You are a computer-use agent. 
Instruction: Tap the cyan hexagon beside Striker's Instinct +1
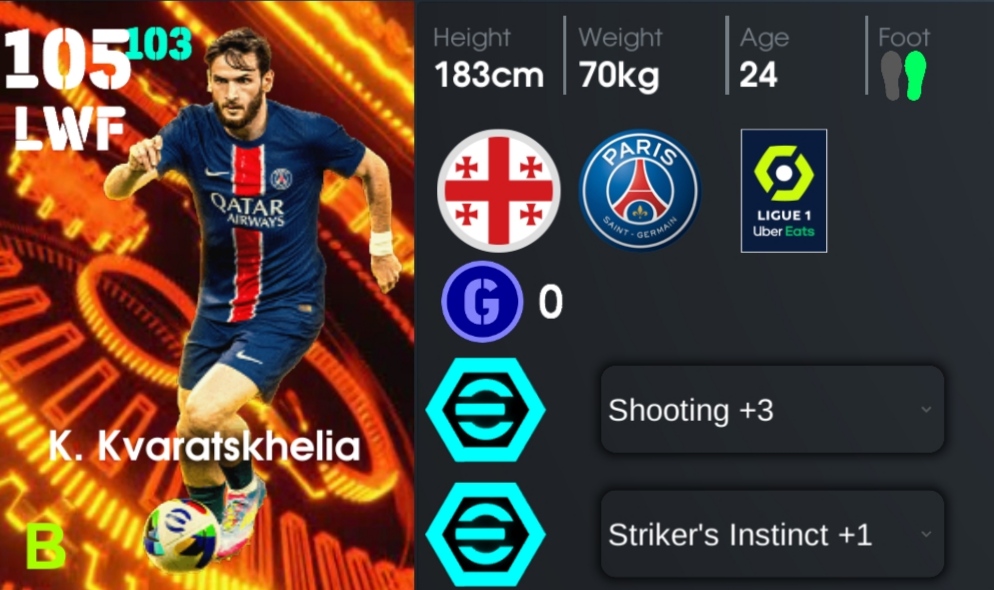click(486, 534)
